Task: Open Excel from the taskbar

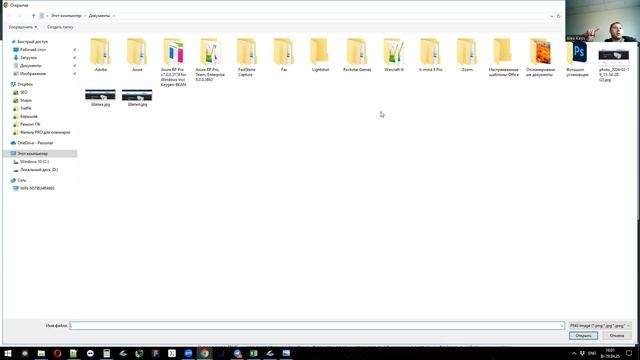Action: click(253, 353)
